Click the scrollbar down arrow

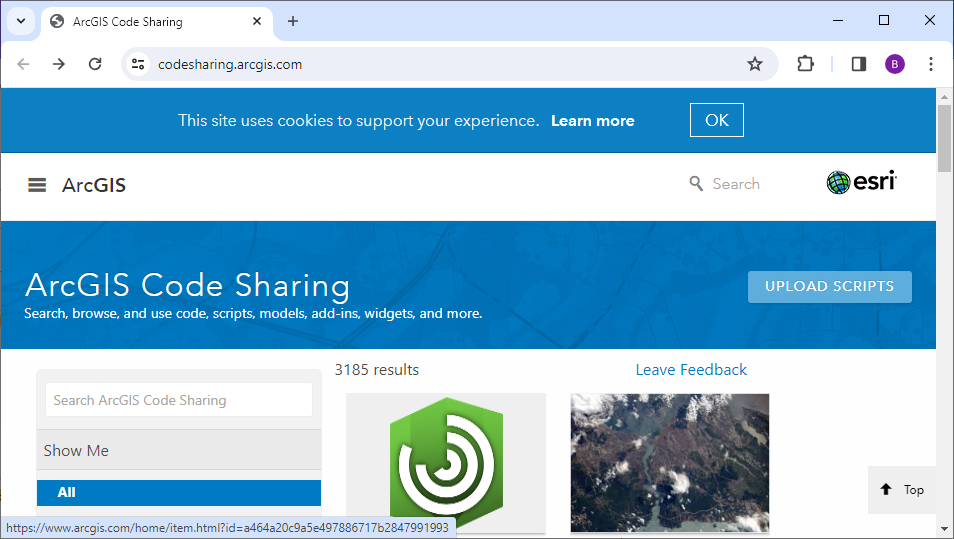pyautogui.click(x=944, y=529)
